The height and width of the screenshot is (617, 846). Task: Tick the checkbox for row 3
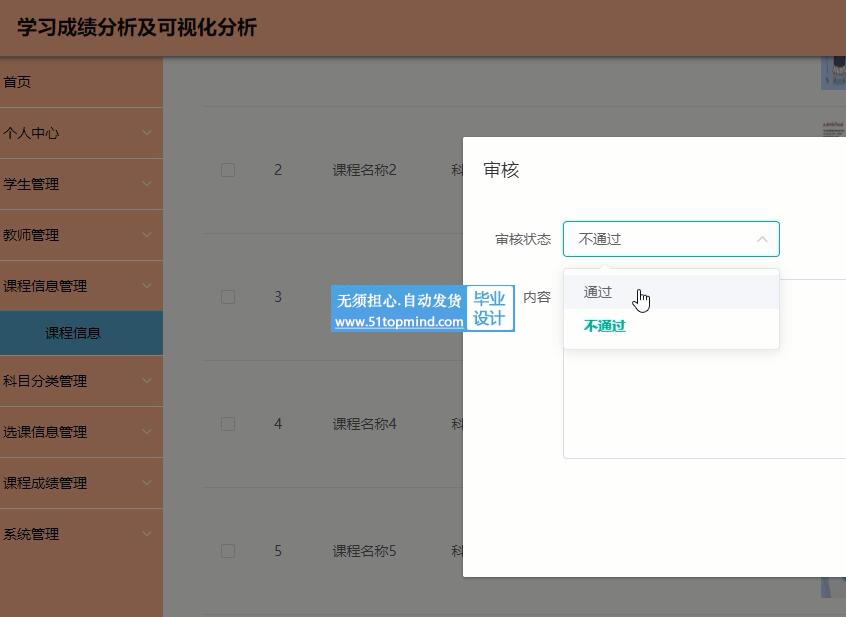[228, 297]
